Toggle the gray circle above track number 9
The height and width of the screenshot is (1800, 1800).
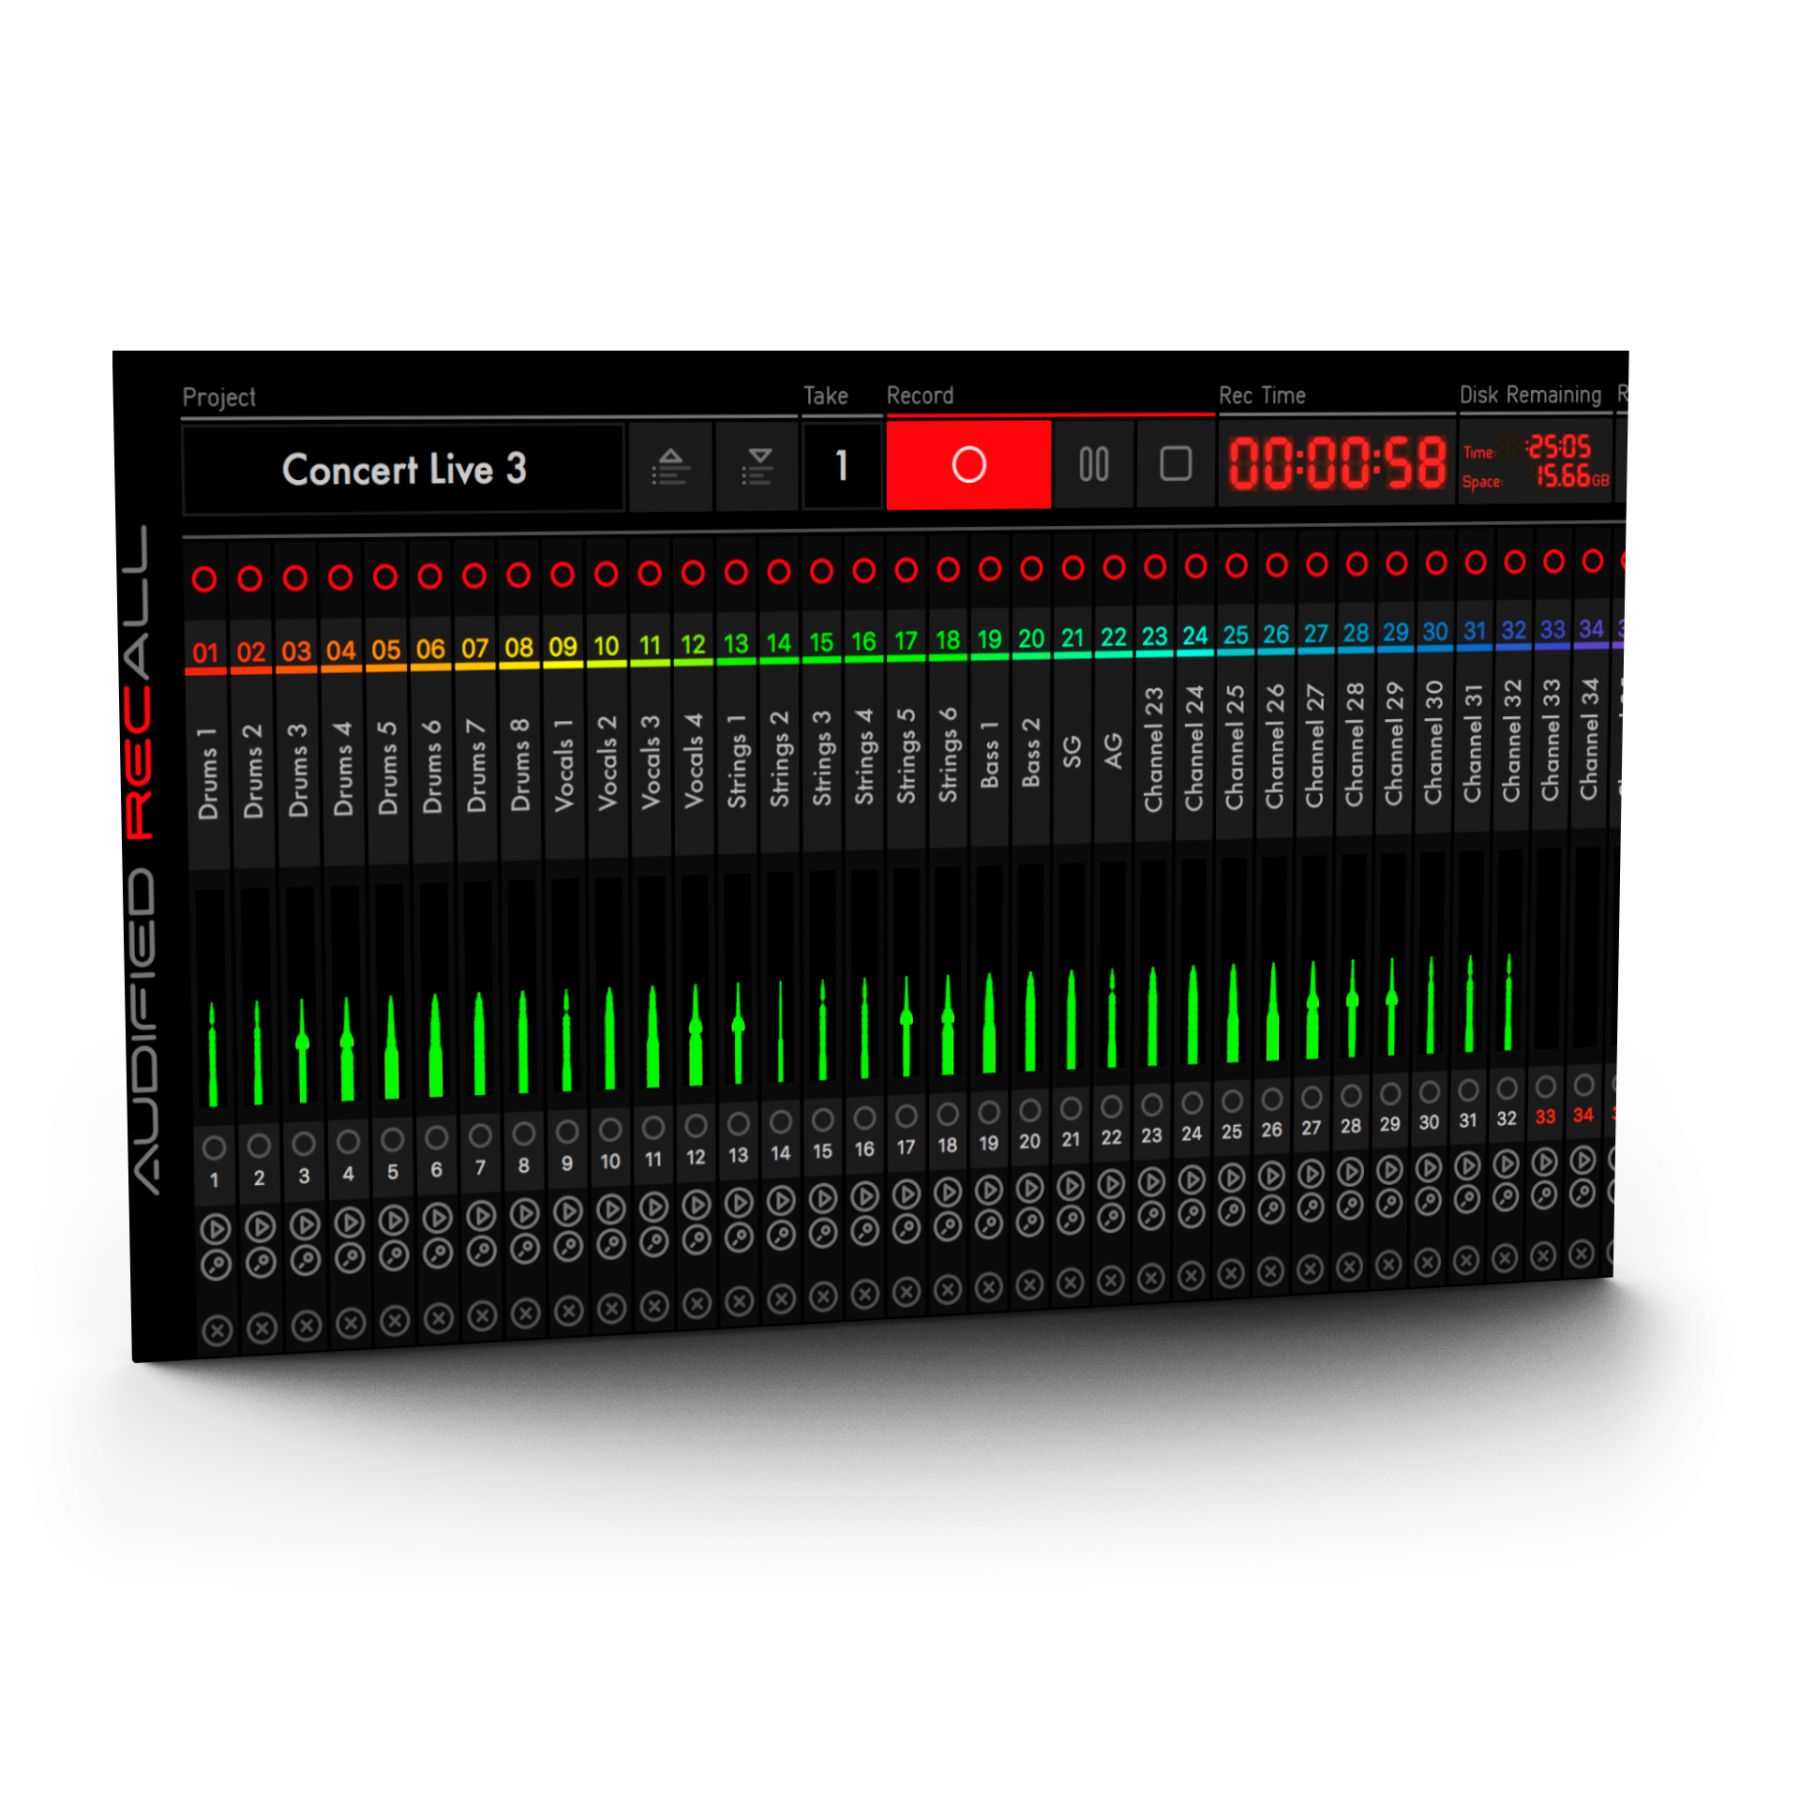click(567, 1131)
